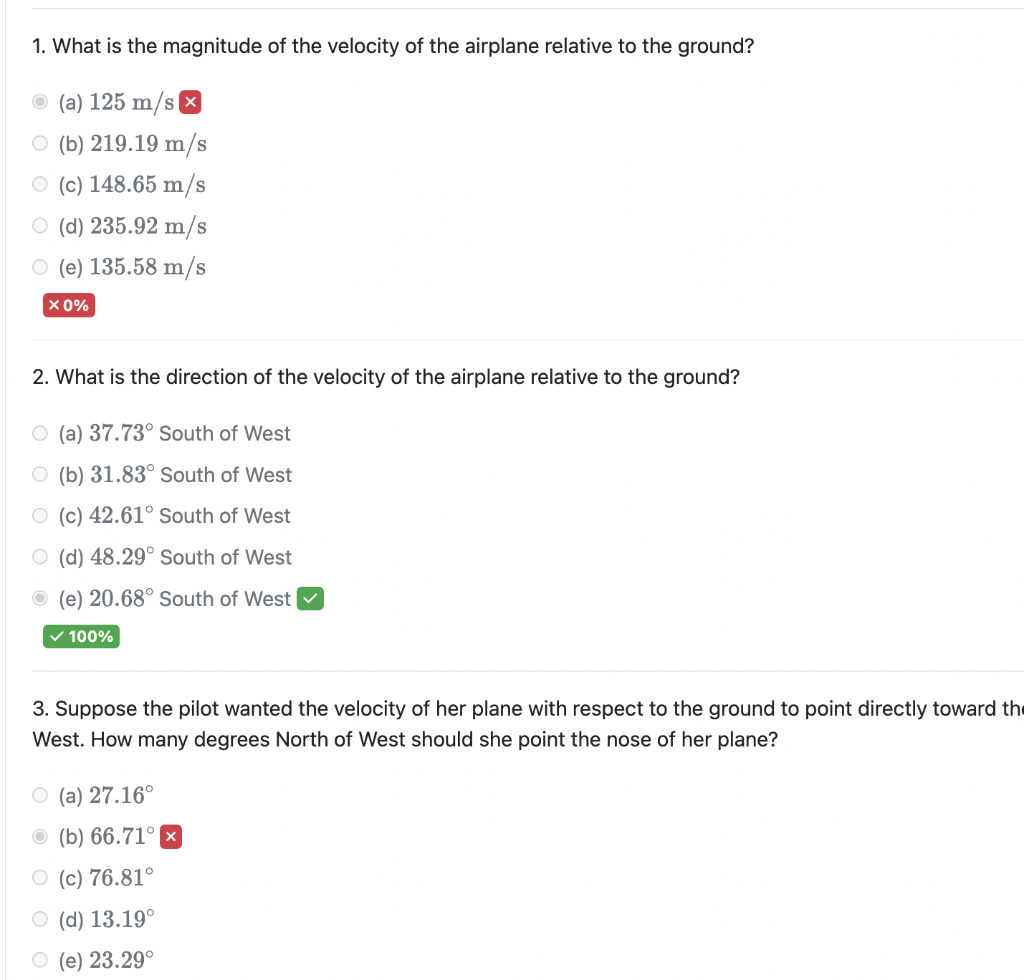Click question 2 heading text
The image size is (1024, 980).
click(x=384, y=376)
